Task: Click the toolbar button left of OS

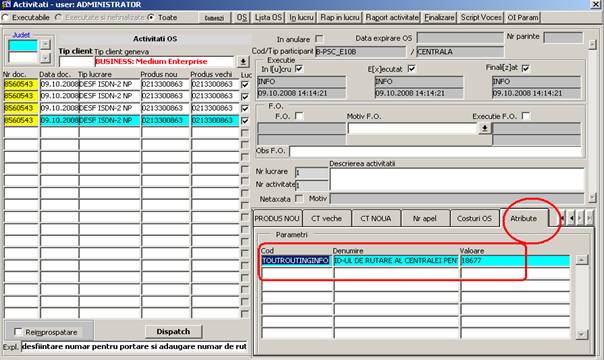Action: coord(214,18)
